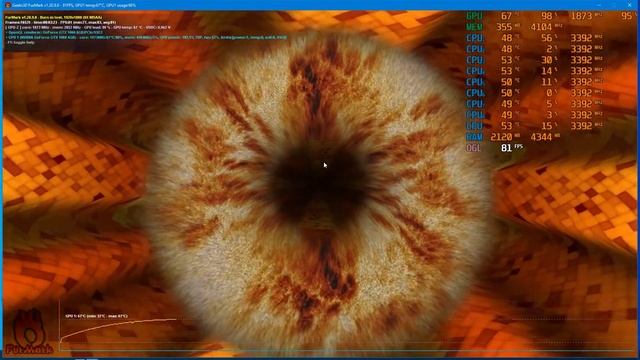The width and height of the screenshot is (640, 360).
Task: Click the GPU usage value 98
Action: (x=547, y=16)
